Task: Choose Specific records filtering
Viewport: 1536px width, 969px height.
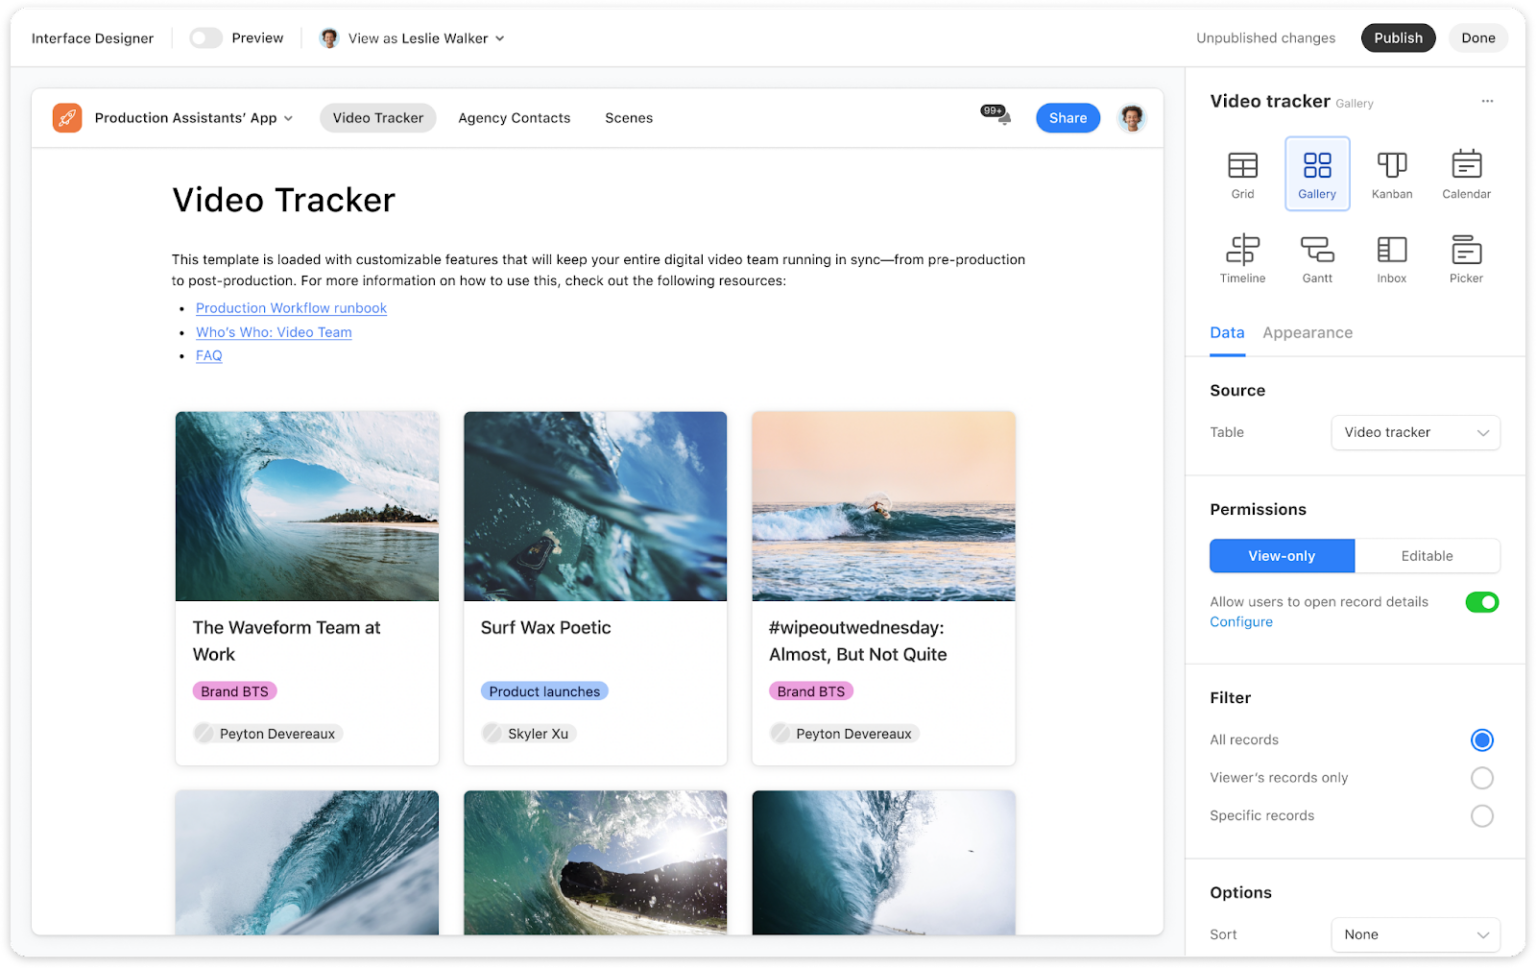Action: pyautogui.click(x=1482, y=815)
